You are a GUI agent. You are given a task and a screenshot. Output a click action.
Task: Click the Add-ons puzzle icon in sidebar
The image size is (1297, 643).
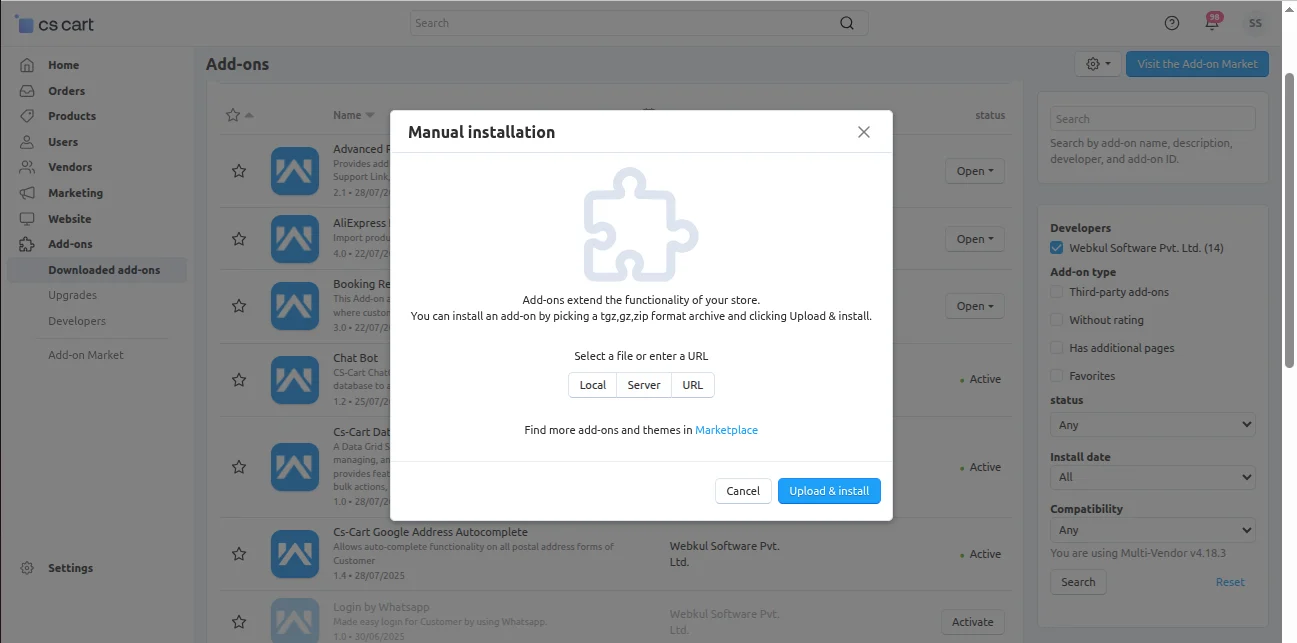click(29, 243)
